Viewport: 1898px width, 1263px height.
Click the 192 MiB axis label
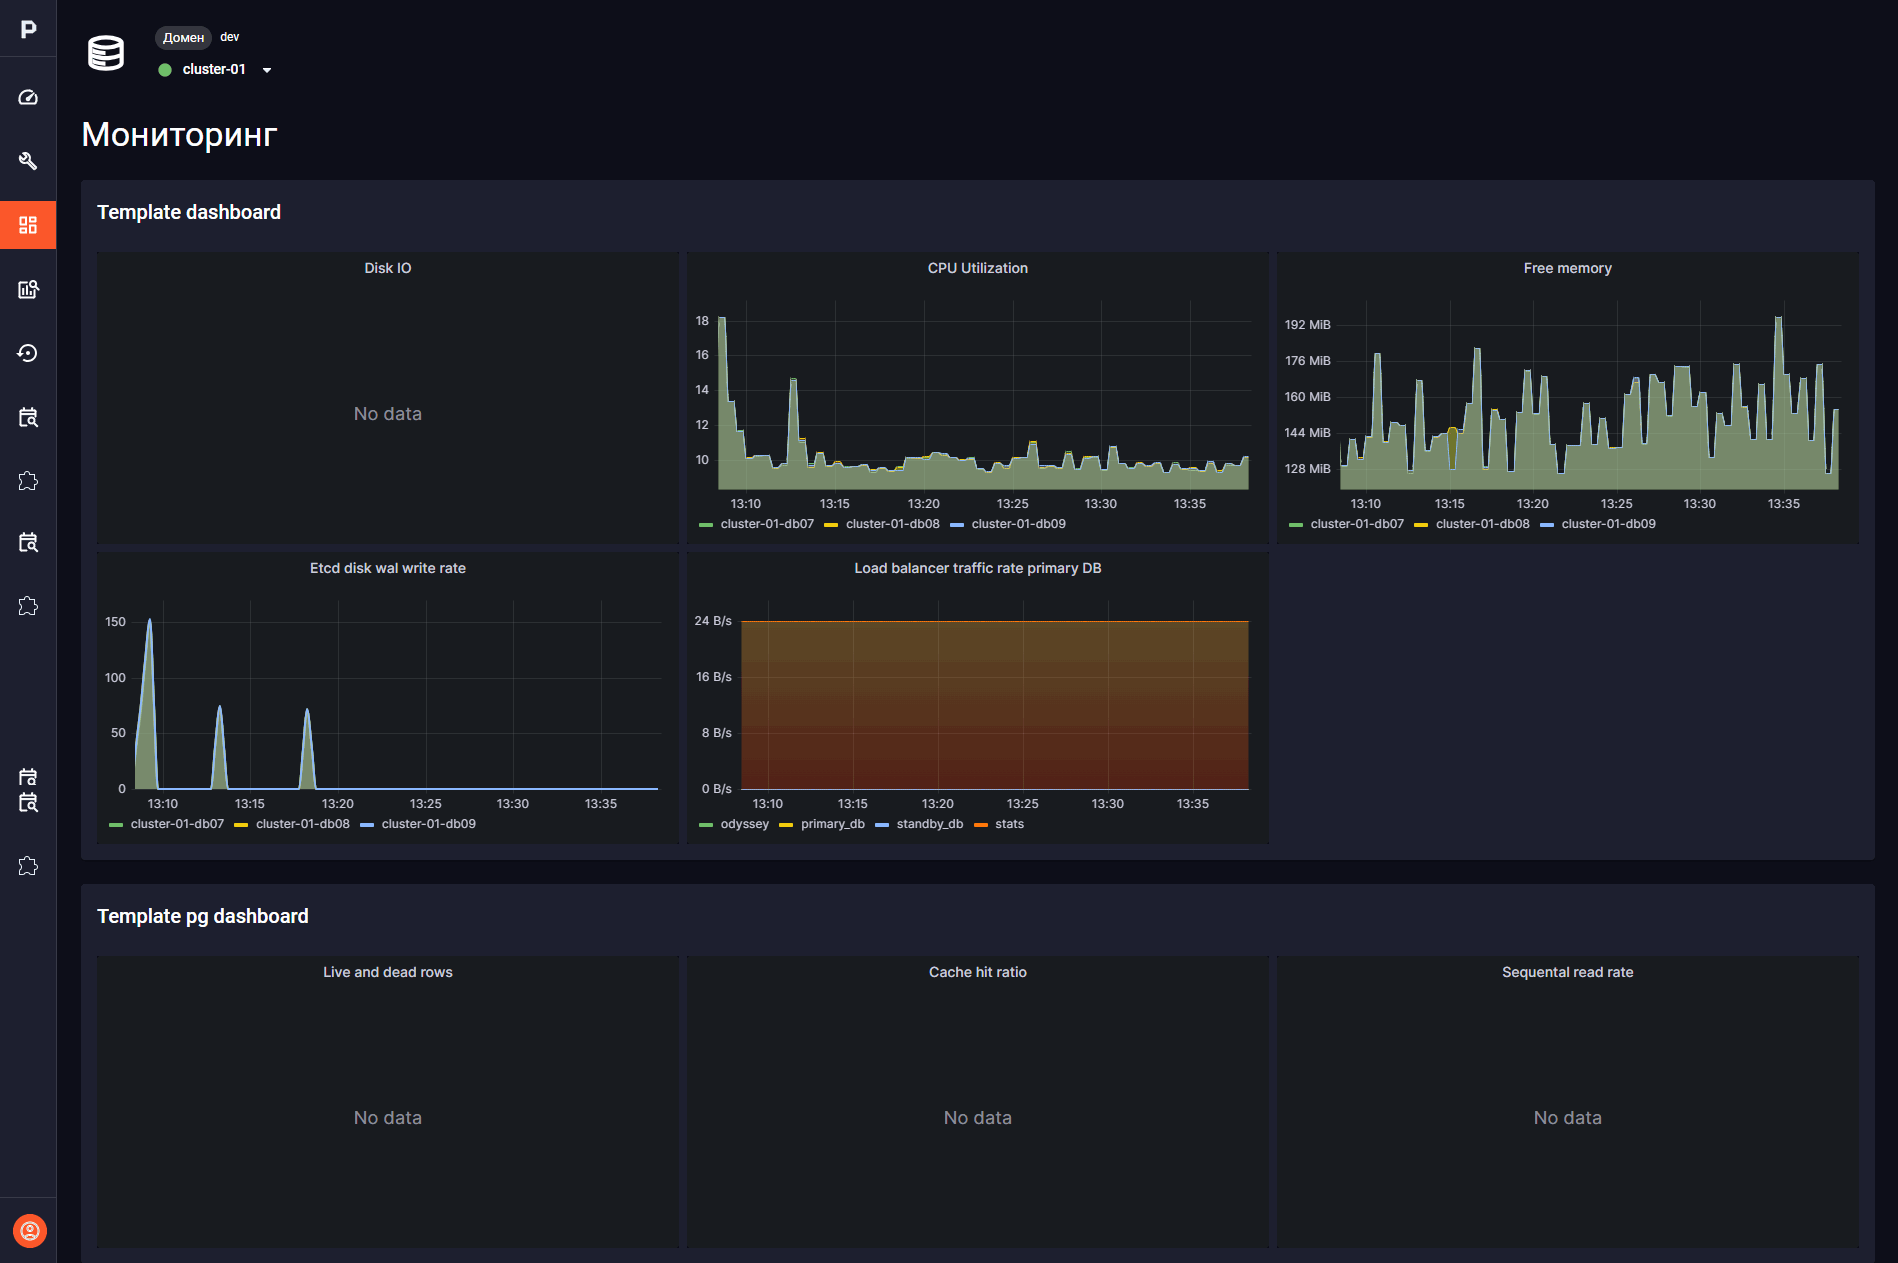pos(1308,325)
